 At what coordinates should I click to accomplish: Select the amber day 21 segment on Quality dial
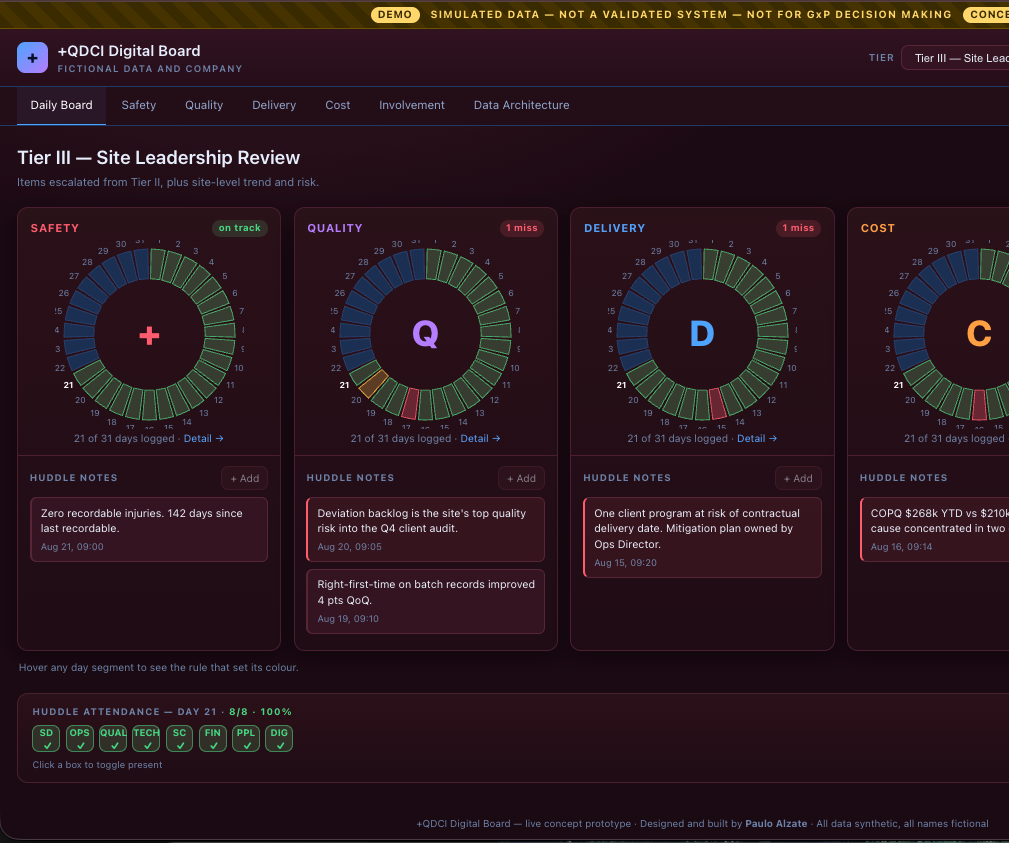[373, 384]
